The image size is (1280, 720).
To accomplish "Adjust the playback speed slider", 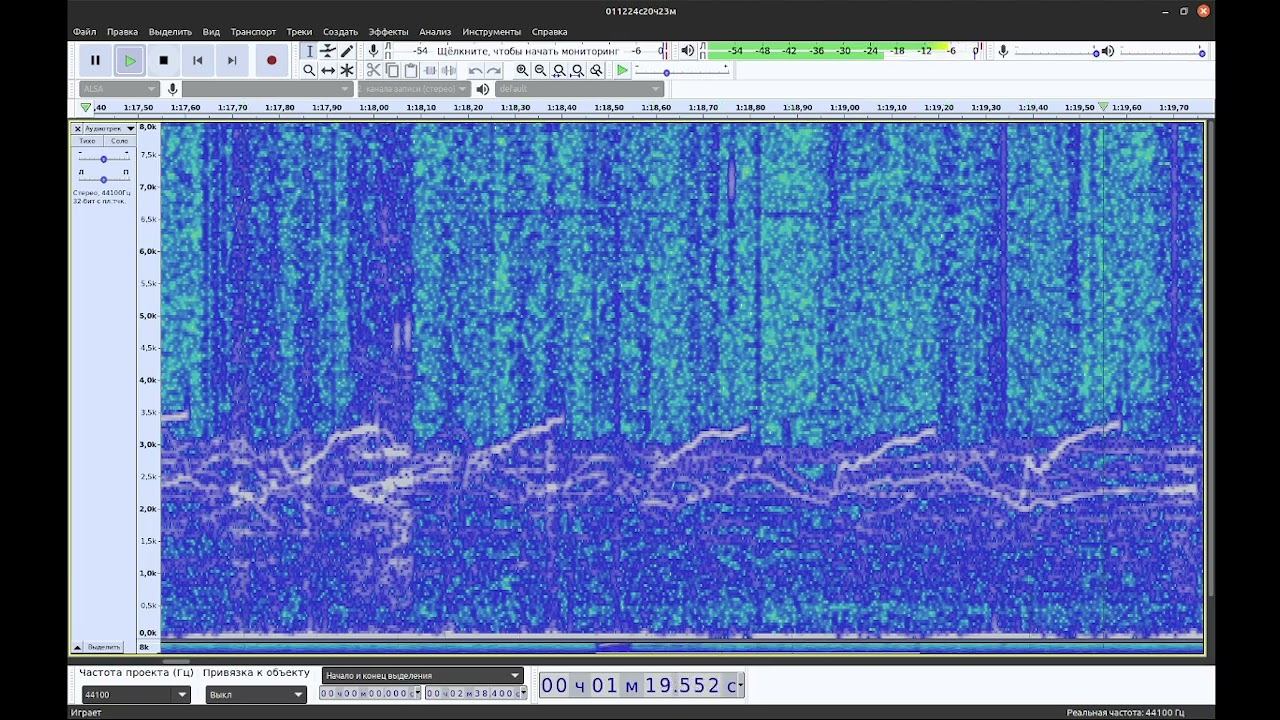I will click(684, 72).
